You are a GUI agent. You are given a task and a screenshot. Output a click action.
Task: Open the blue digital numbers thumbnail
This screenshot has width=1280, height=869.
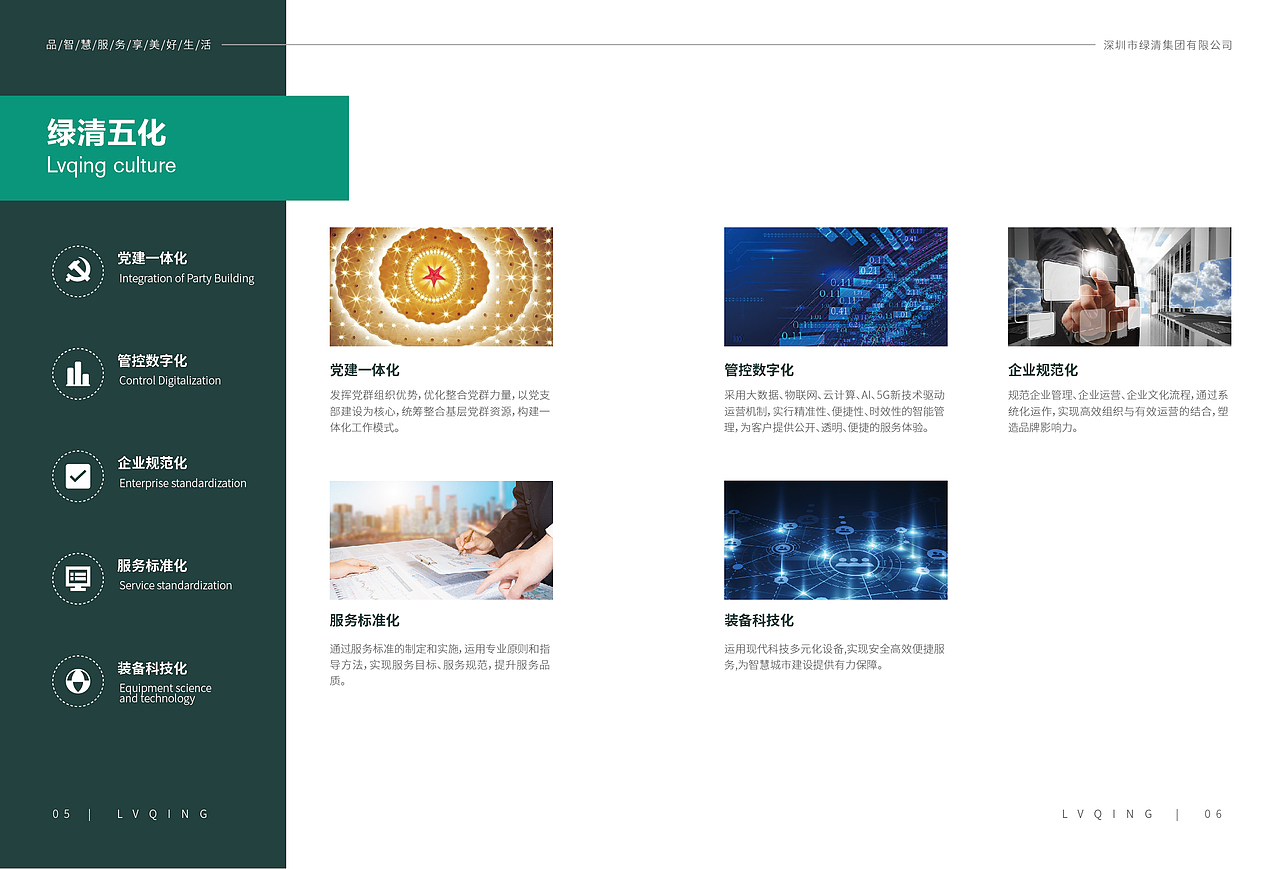[x=835, y=287]
